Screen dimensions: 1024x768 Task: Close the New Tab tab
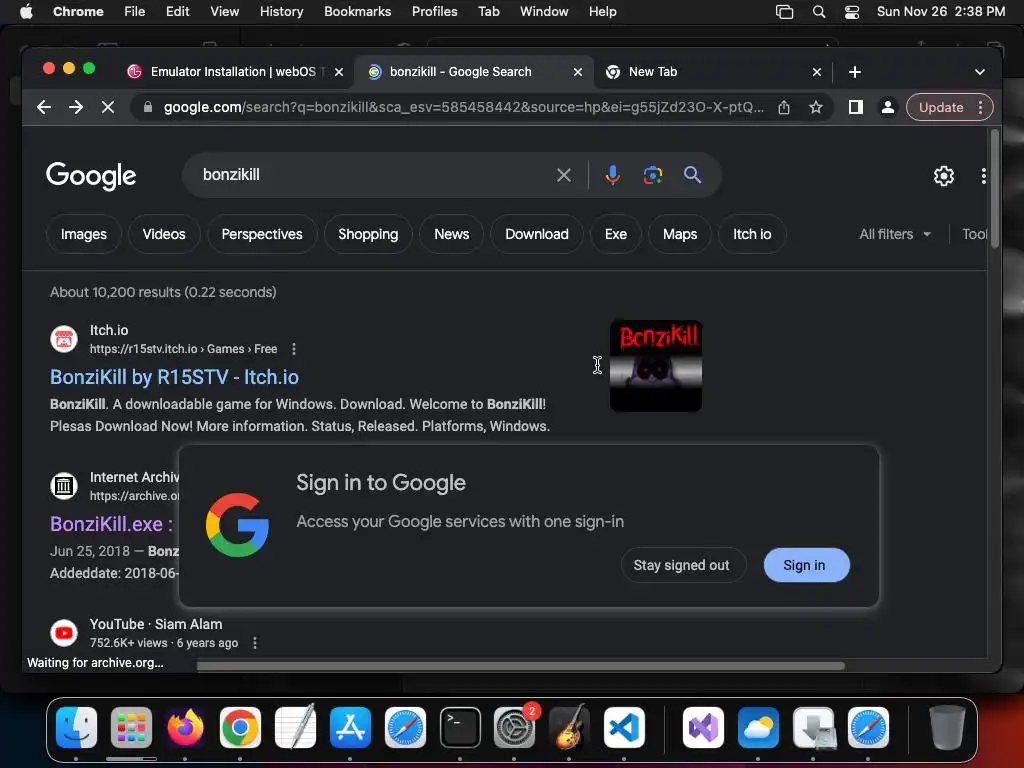coord(816,72)
